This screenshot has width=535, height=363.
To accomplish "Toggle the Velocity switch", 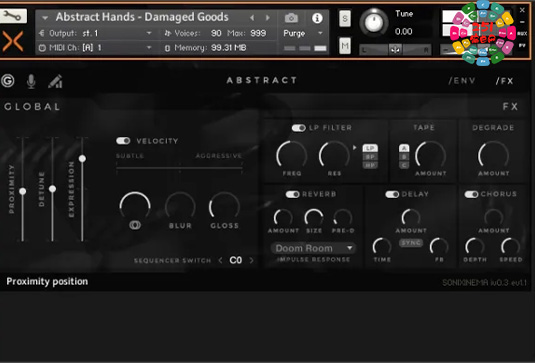I will point(123,141).
